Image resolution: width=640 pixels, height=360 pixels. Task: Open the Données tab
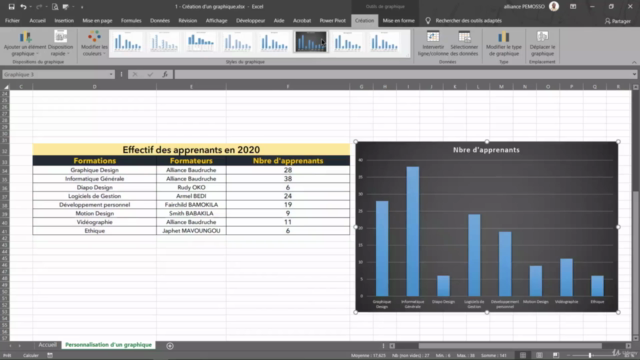160,20
